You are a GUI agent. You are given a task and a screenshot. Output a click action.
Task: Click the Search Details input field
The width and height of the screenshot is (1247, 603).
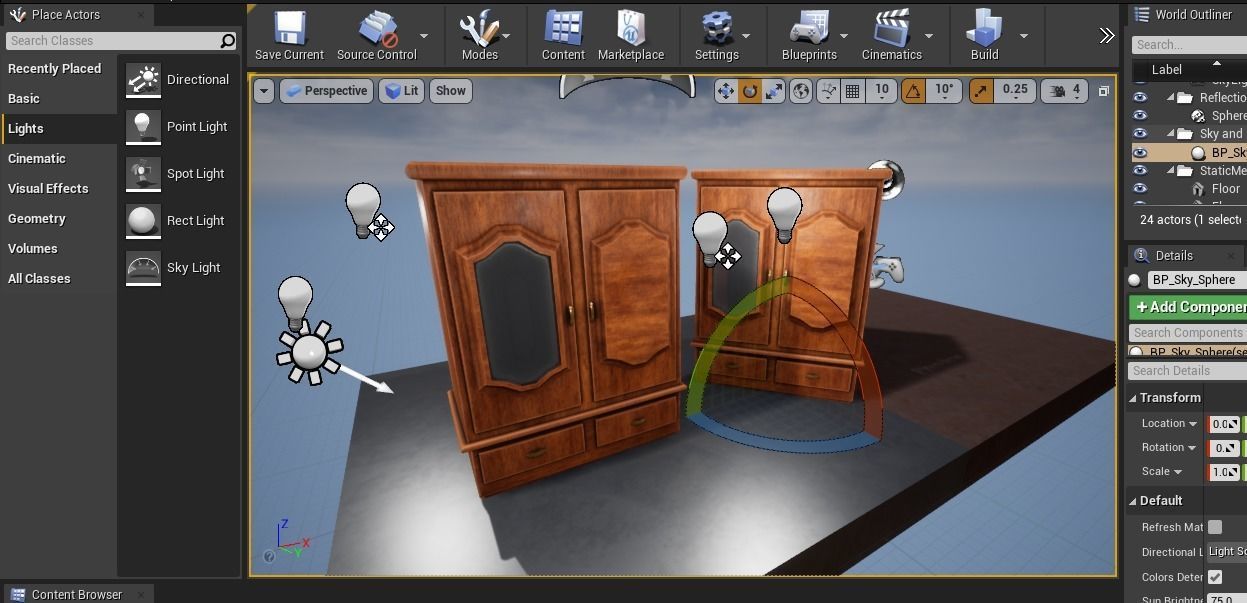point(1188,371)
